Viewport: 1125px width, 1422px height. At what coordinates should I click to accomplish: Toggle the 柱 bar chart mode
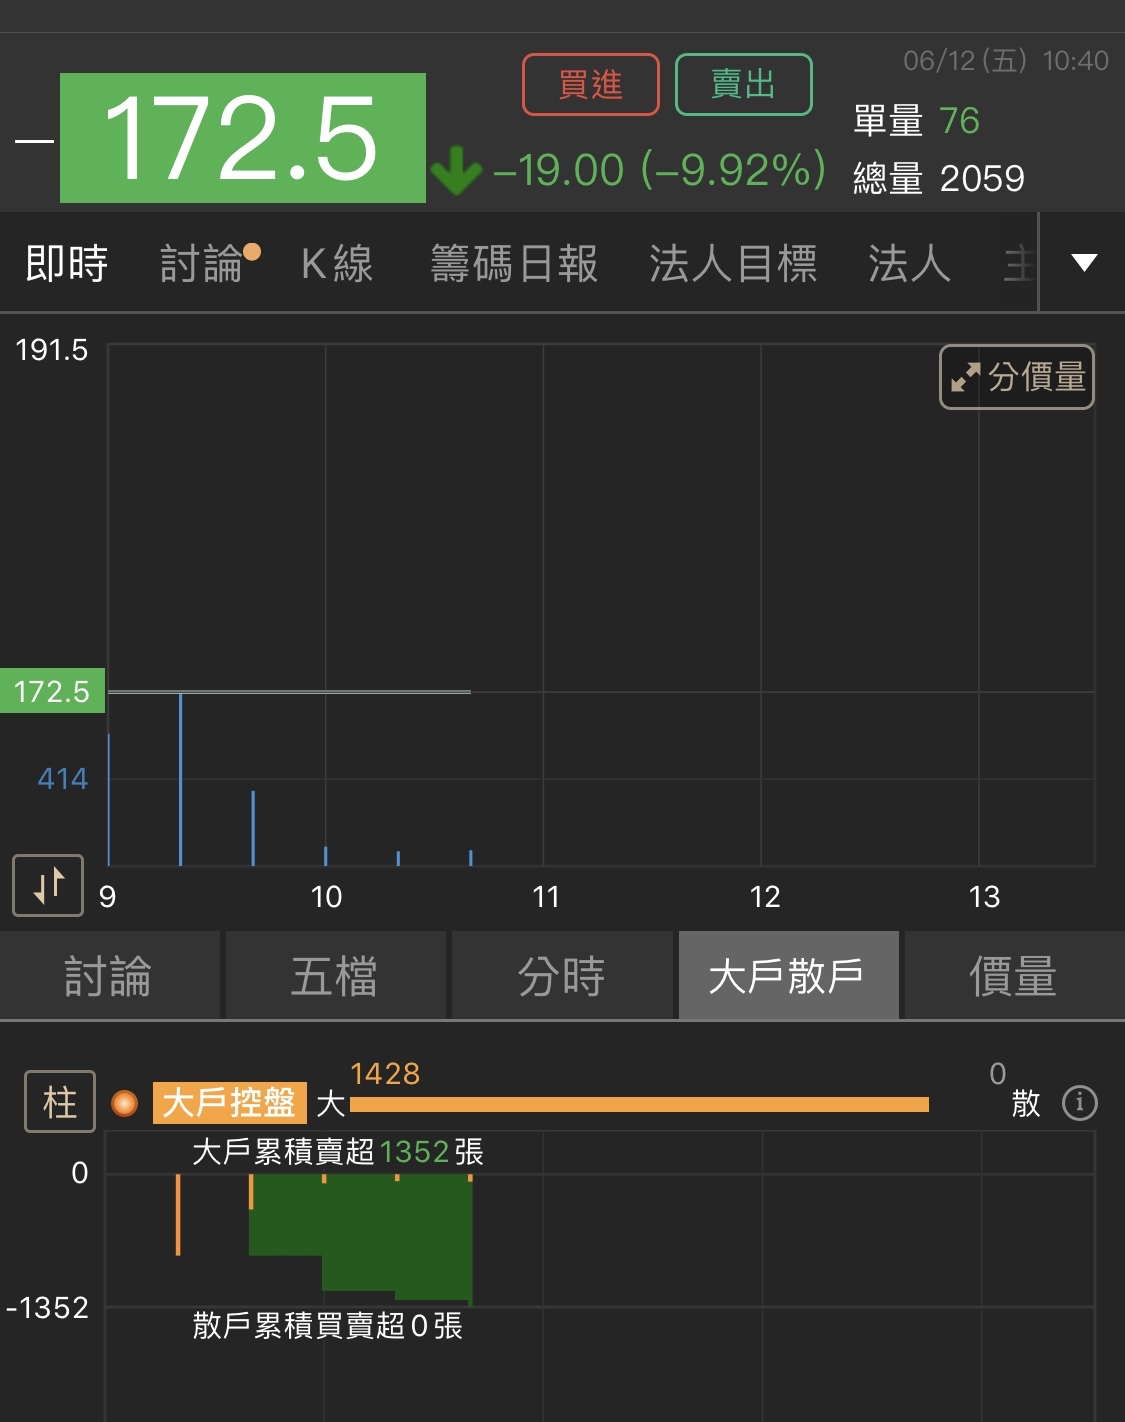60,1102
